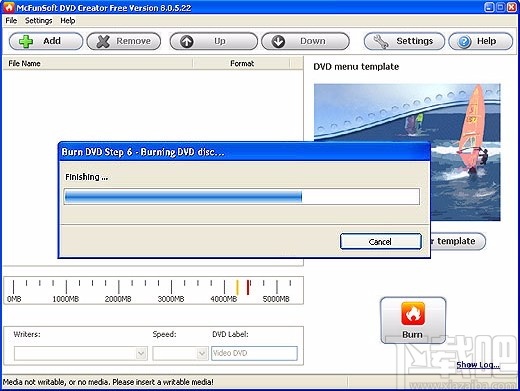Click the wrench Settings icon

click(x=380, y=41)
